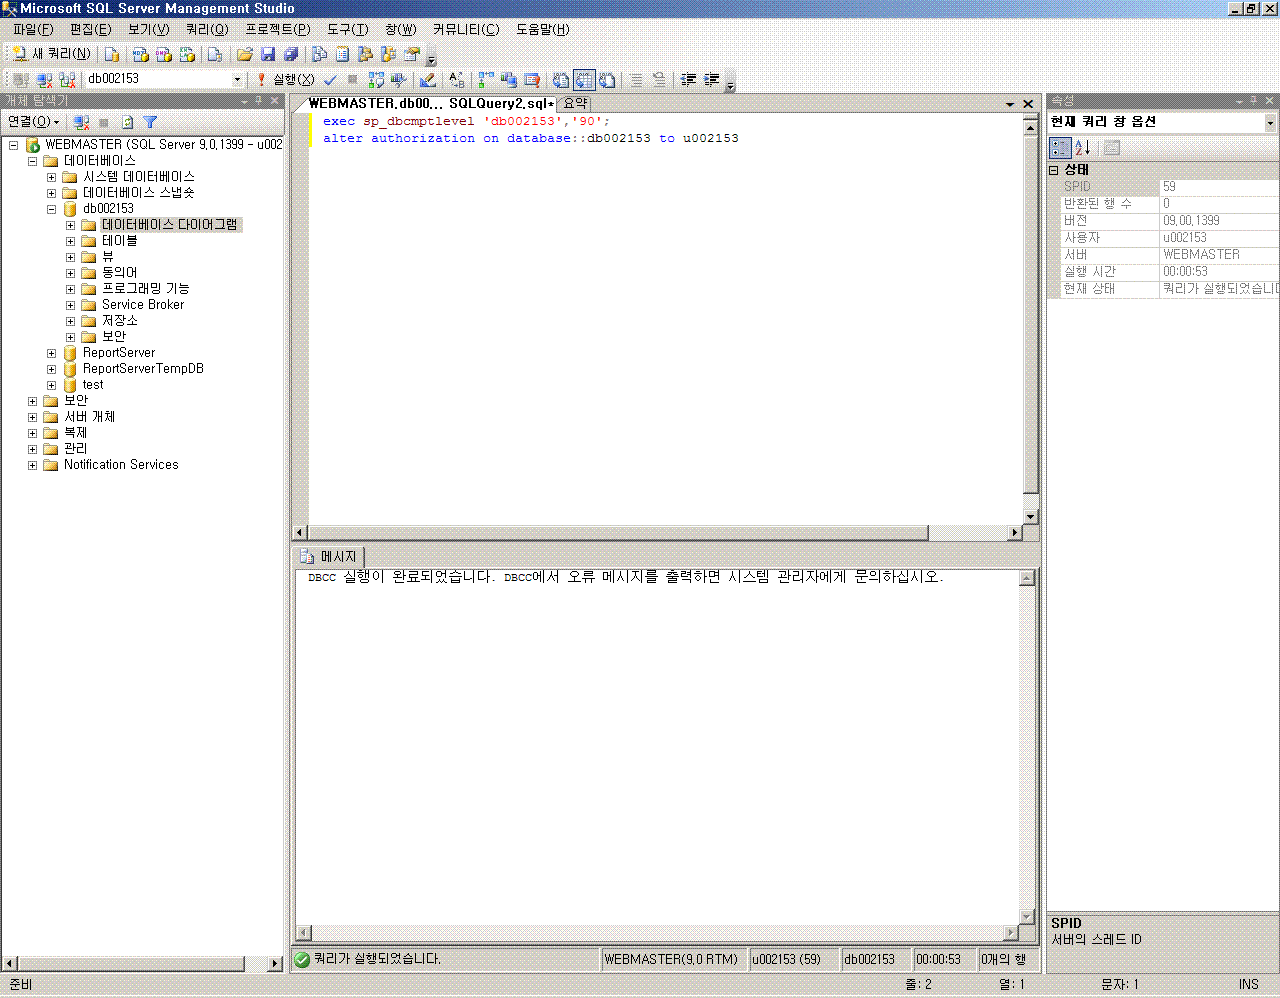Open a new Analysis Services DMX query
Viewport: 1280px width, 998px height.
pos(163,54)
